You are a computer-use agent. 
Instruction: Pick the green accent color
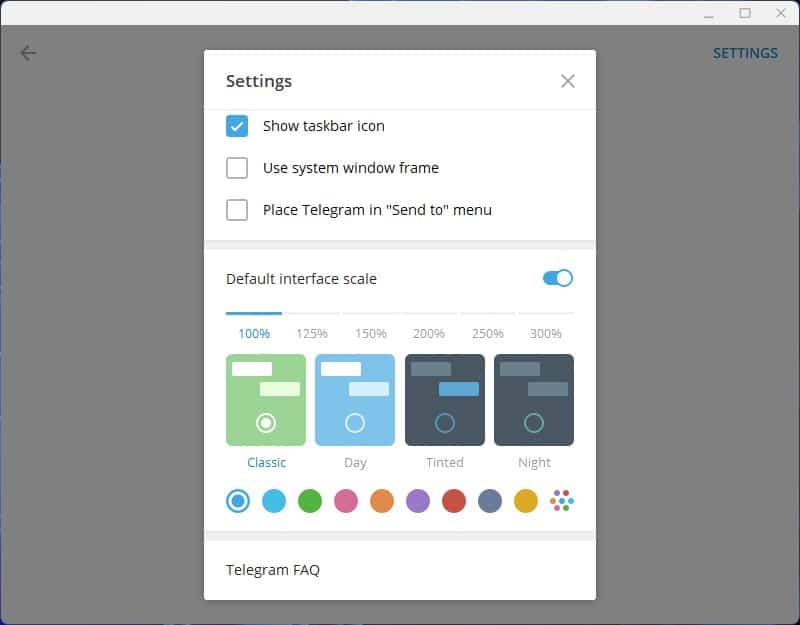[310, 501]
